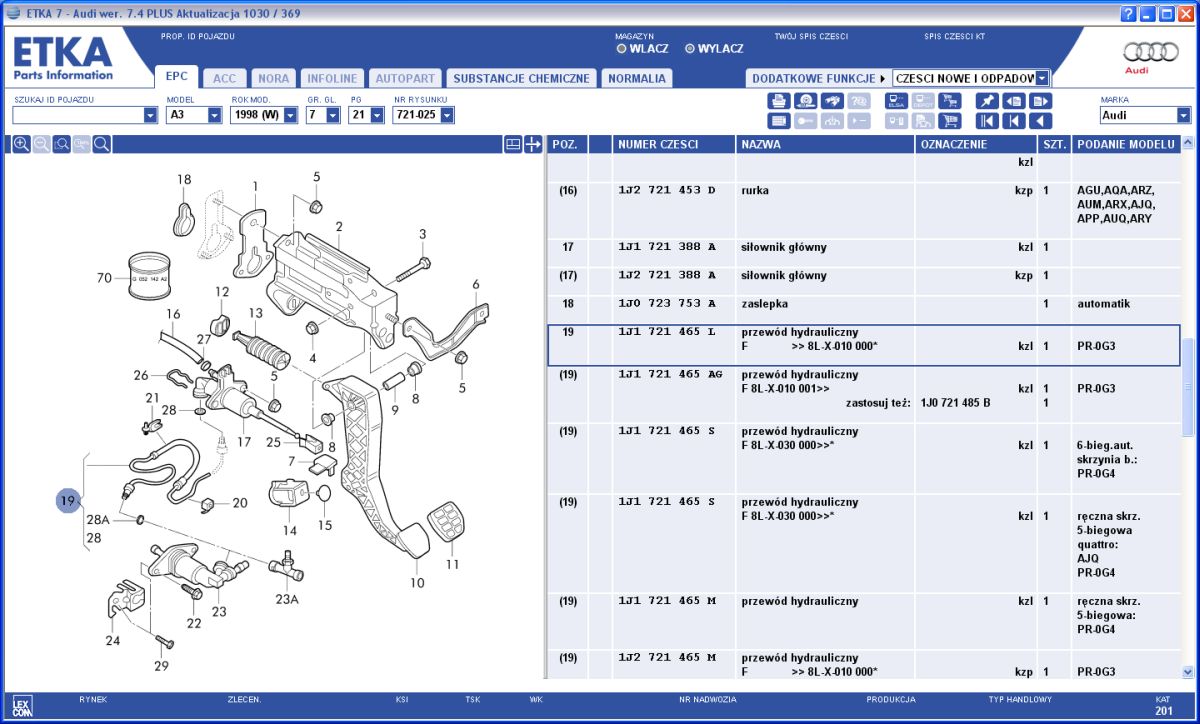Click the parts list scrollbar up arrow
The image size is (1200, 724).
click(x=1188, y=145)
